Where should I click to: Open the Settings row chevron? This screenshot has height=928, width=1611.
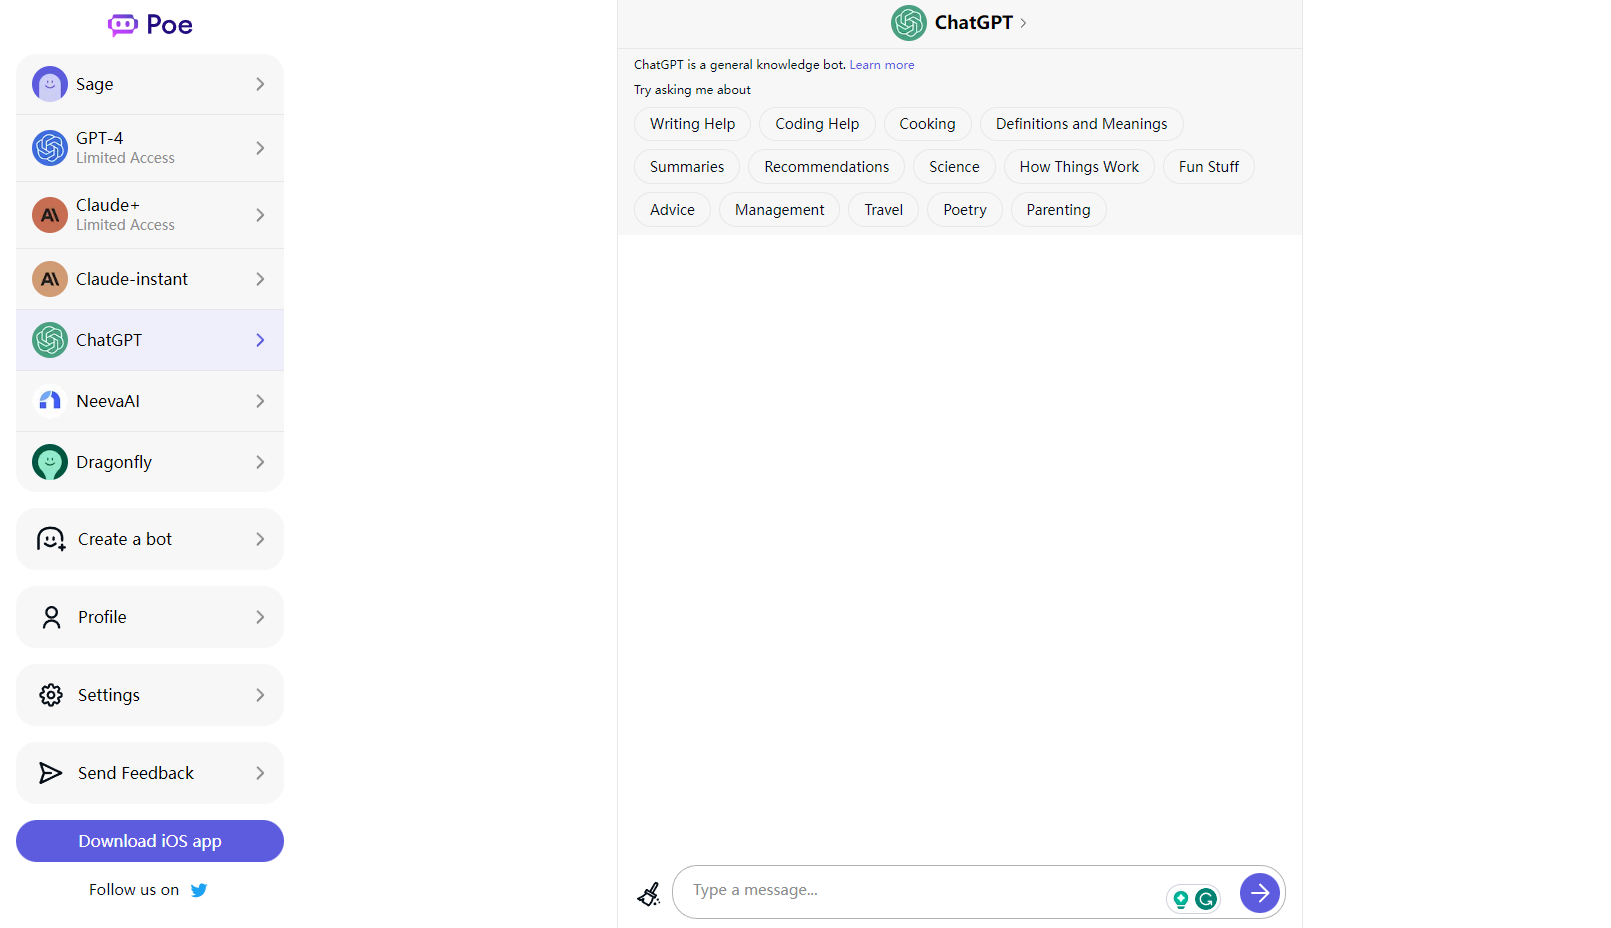(x=260, y=695)
